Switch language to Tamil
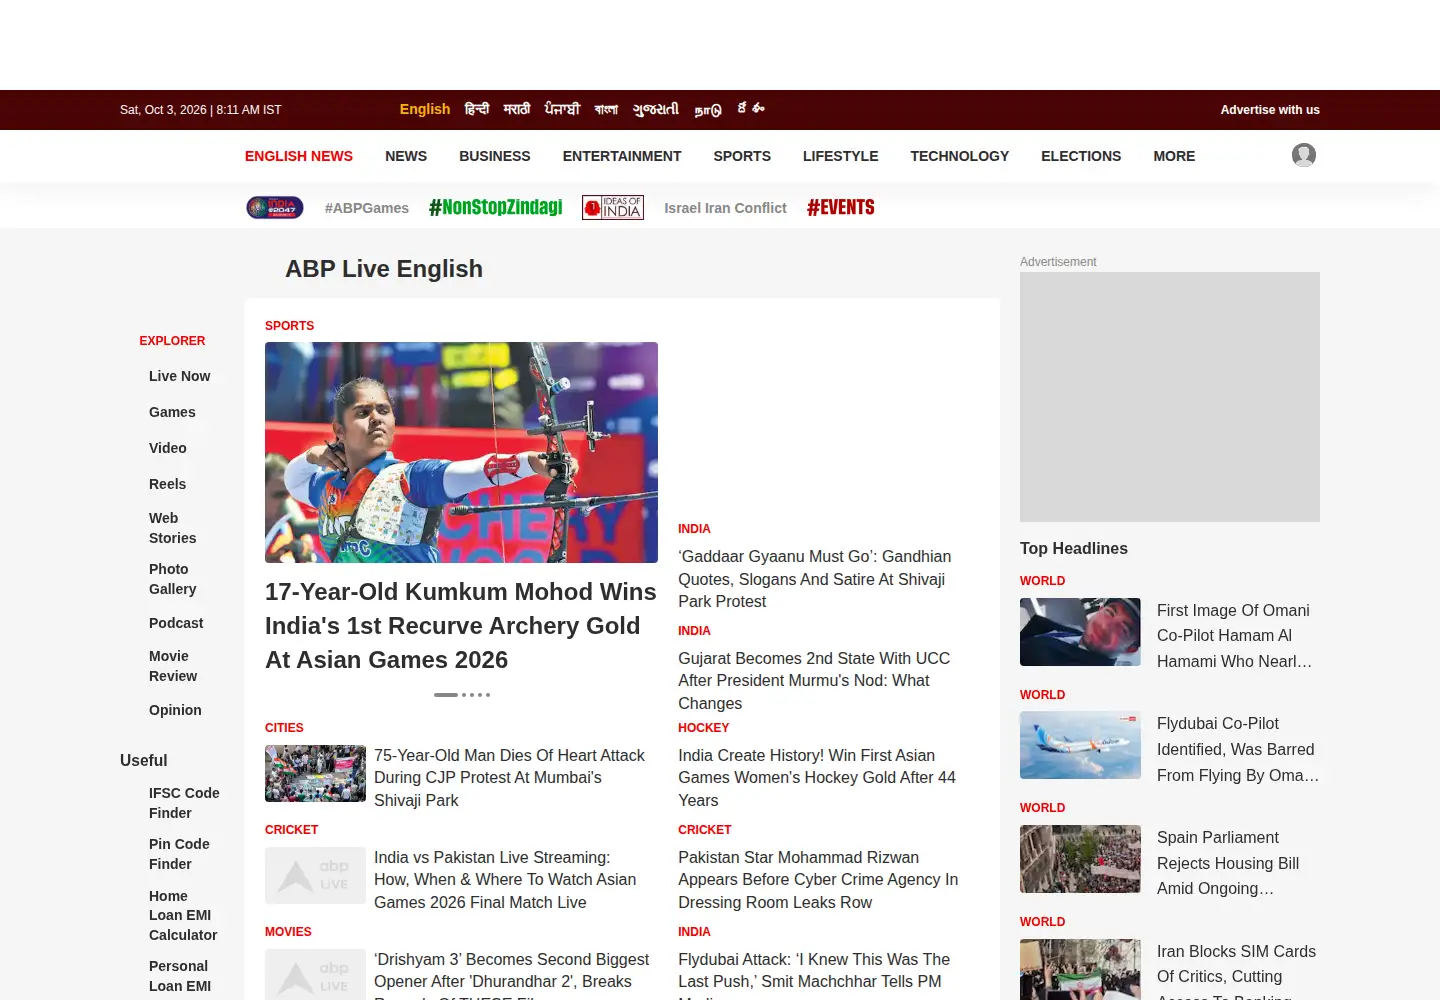Screen dimensions: 1440x1000 point(708,110)
